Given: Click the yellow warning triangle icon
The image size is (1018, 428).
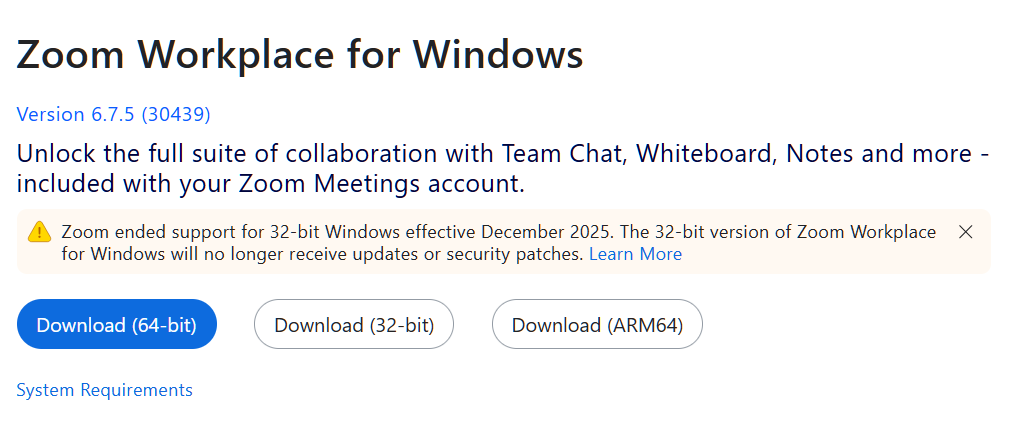Looking at the screenshot, I should 39,232.
